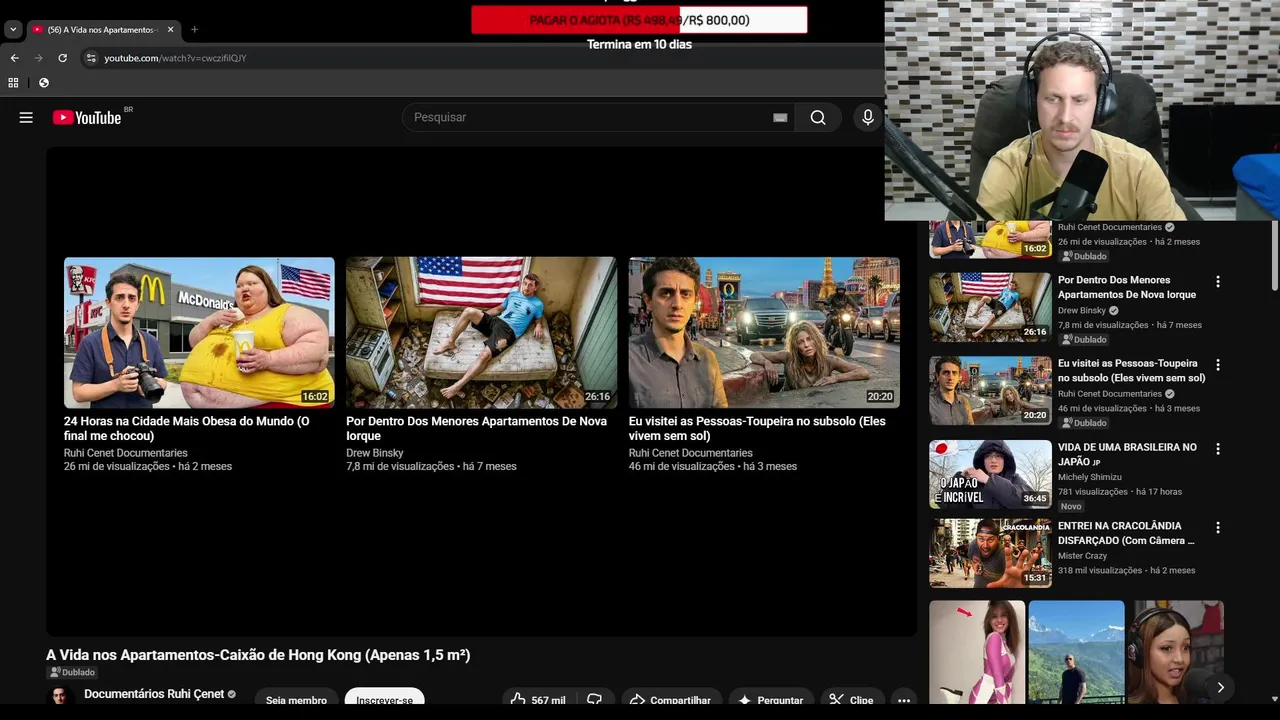Click the PAGAR O AGIOTA progress bar
The height and width of the screenshot is (720, 1280).
click(639, 20)
